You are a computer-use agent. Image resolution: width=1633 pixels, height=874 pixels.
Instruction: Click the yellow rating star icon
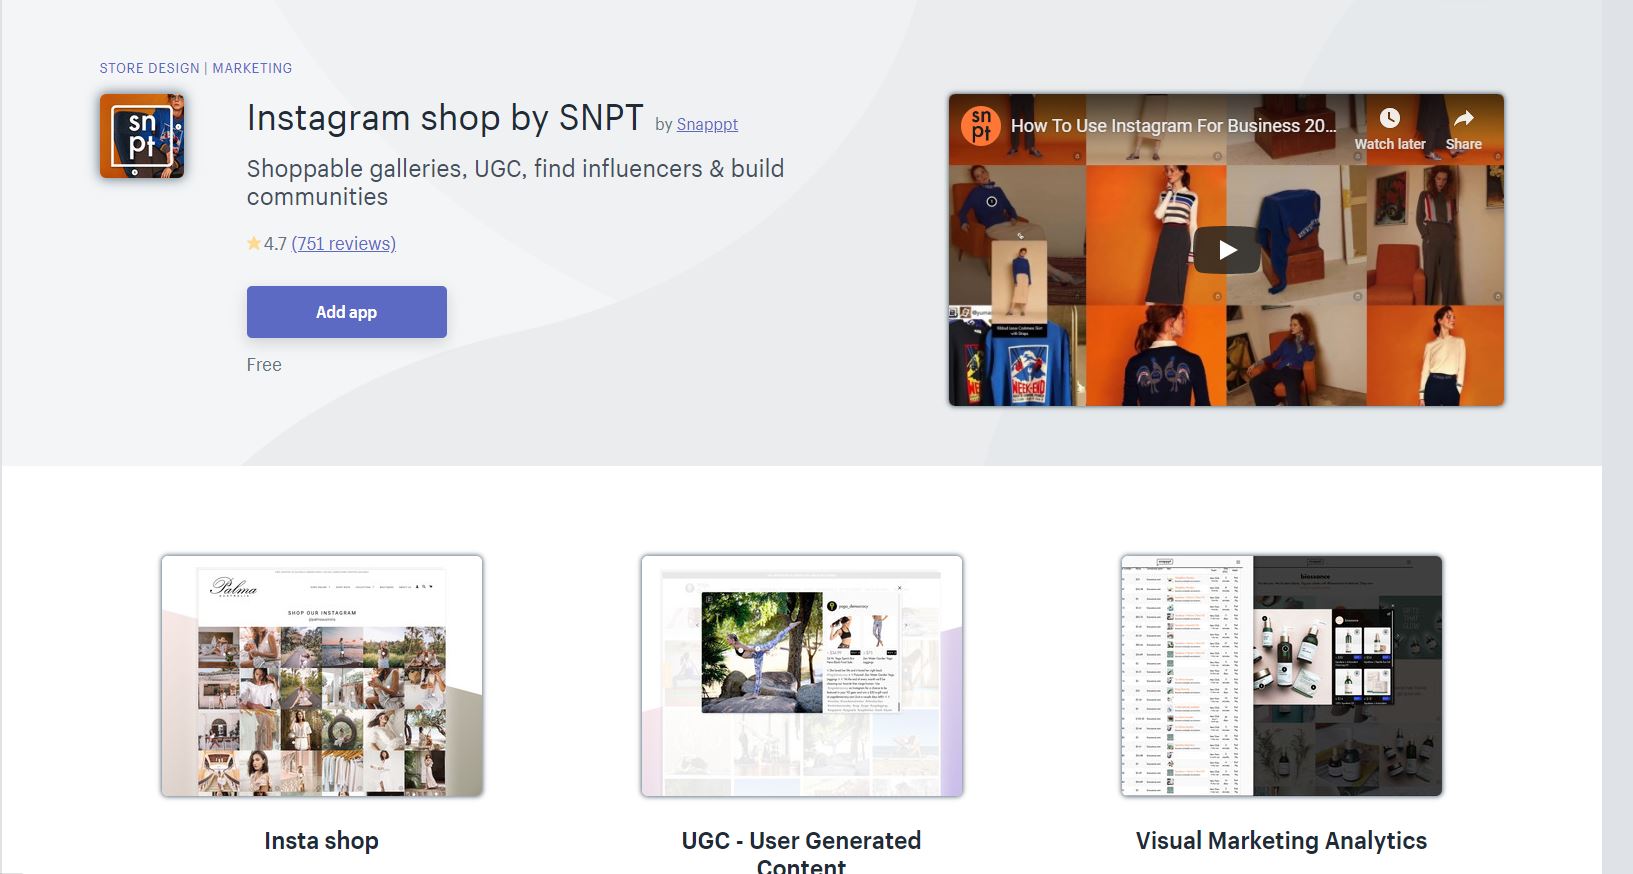[x=254, y=243]
